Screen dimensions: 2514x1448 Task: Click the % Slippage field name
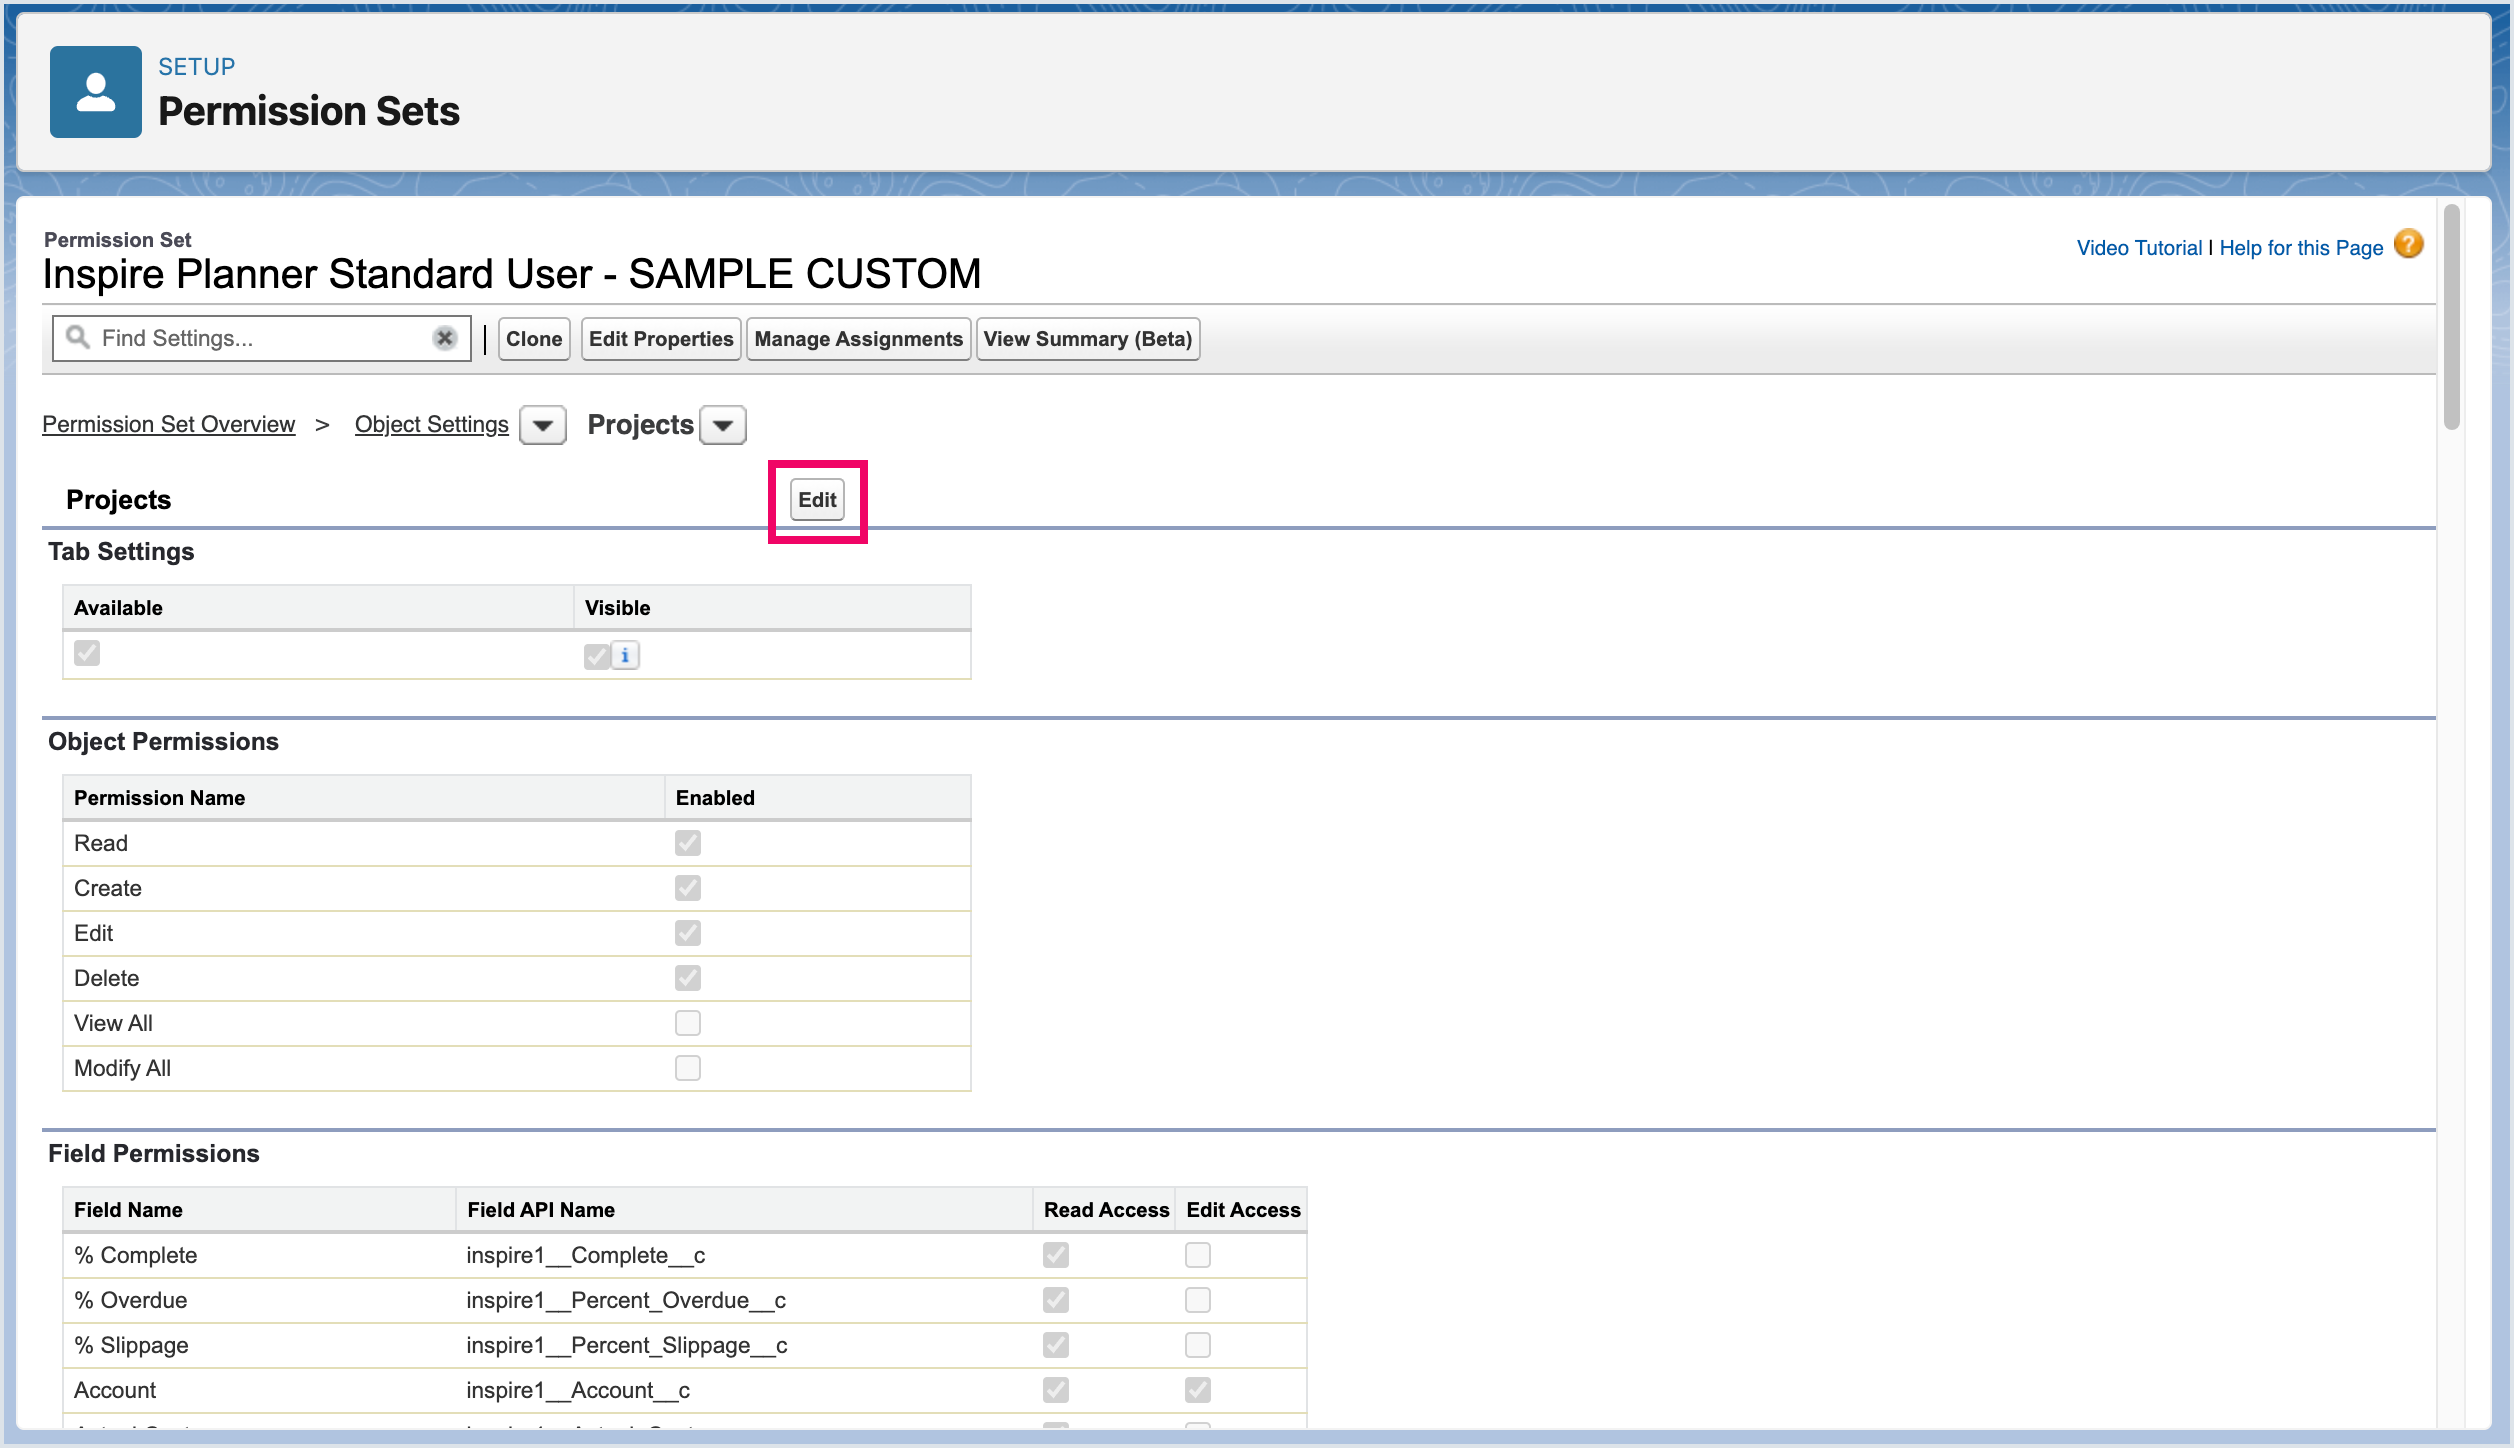tap(131, 1345)
